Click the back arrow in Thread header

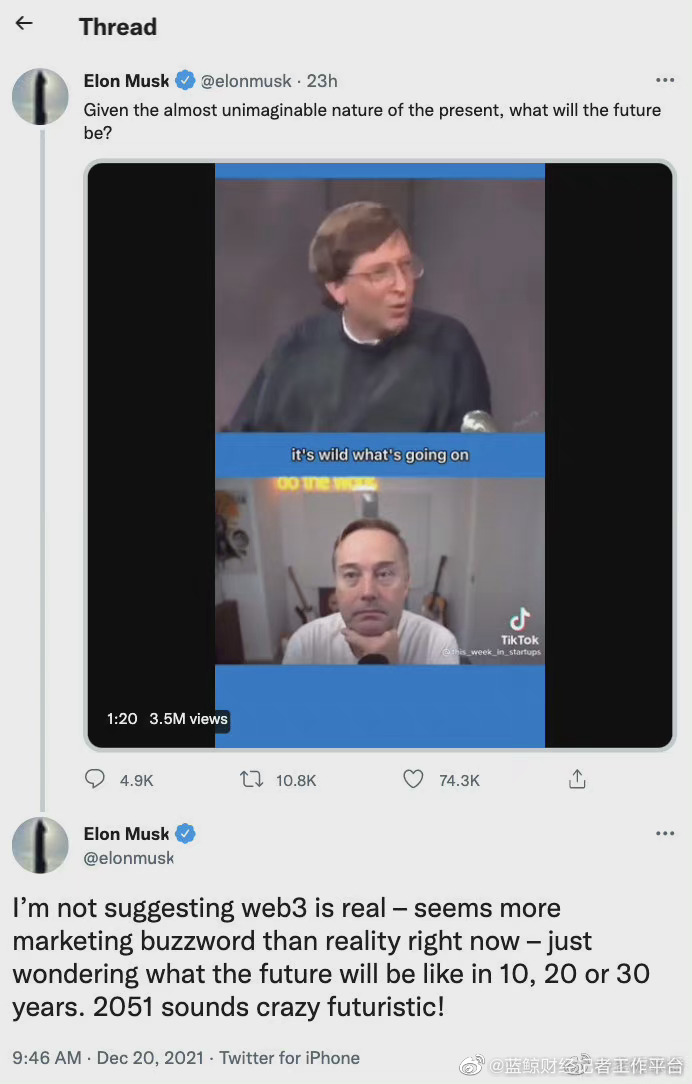[x=24, y=24]
